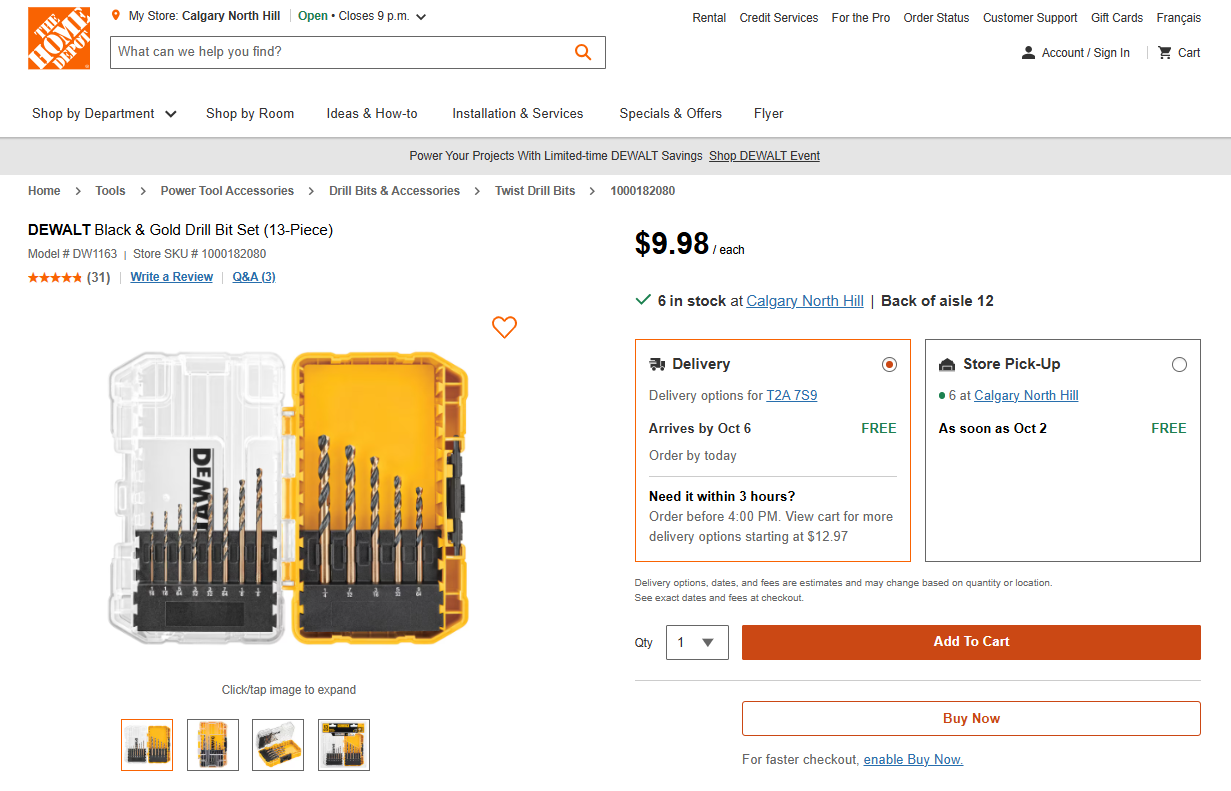Open the Specials & Offers menu
Screen dimensions: 1231x791
click(669, 113)
